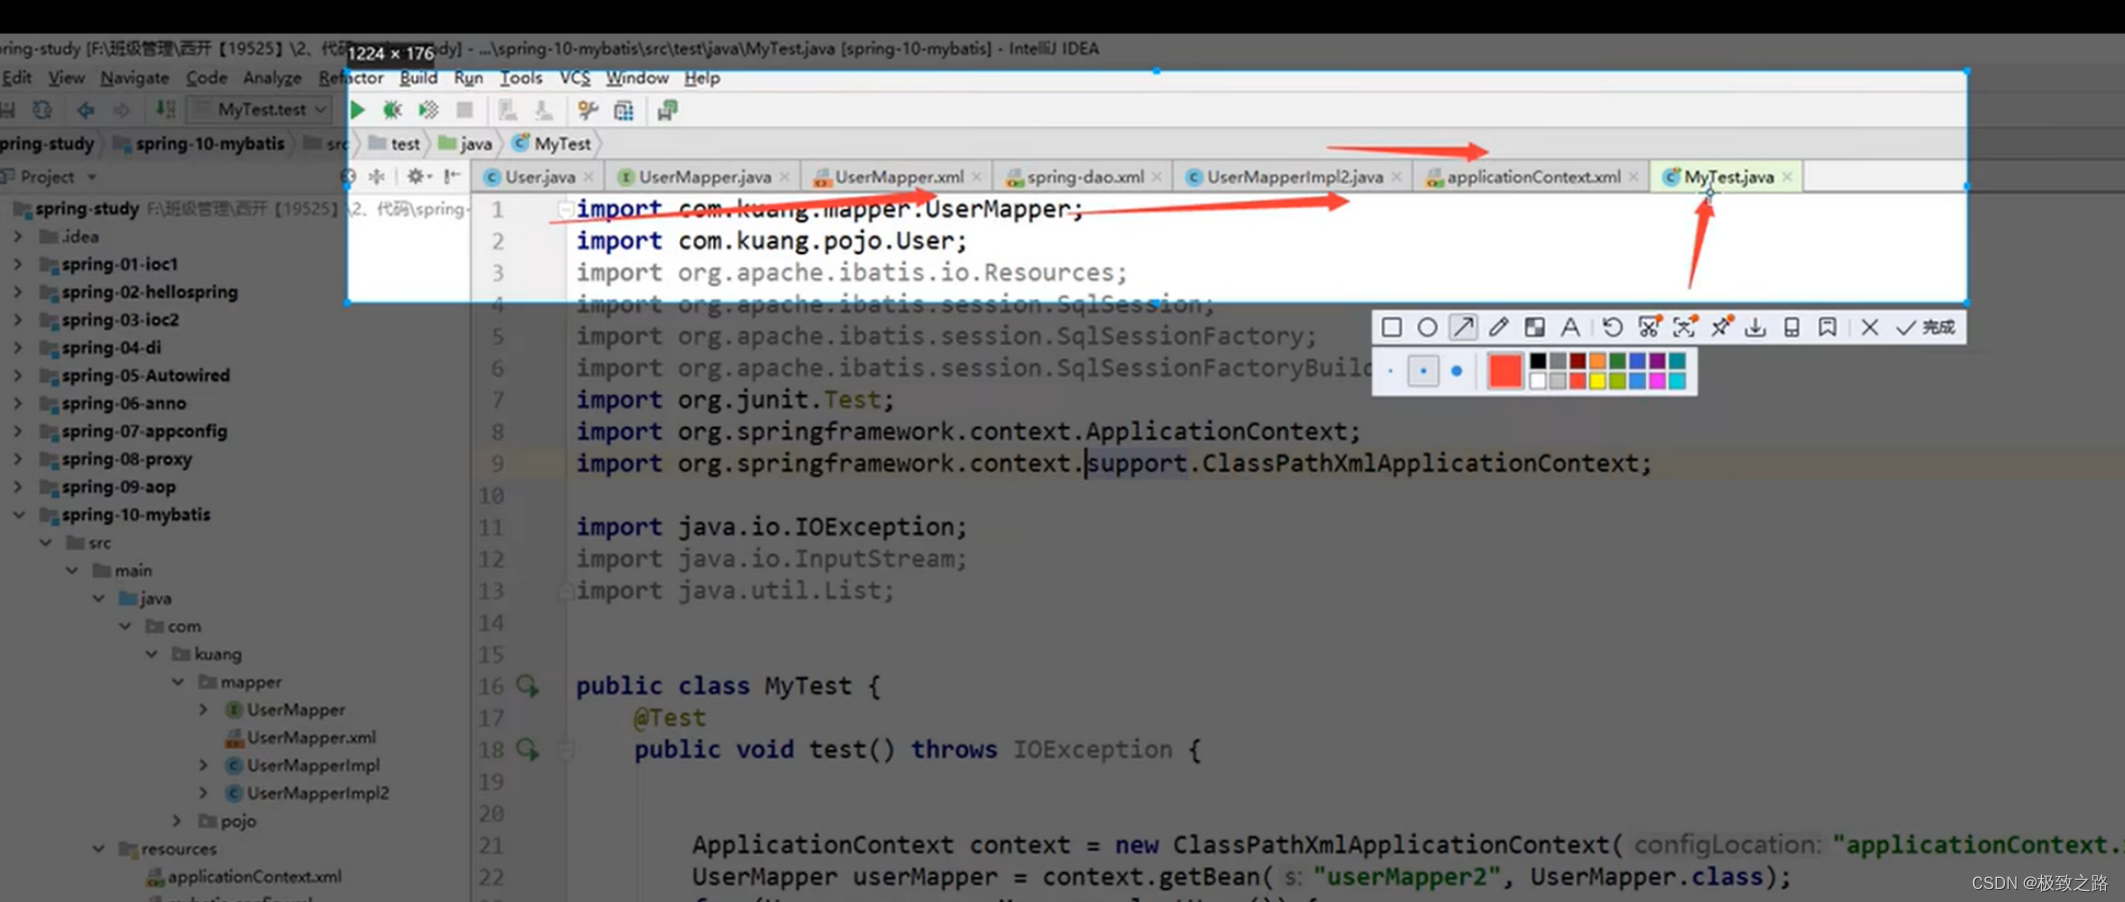Click the current red color preview
Viewport: 2125px width, 902px height.
click(x=1504, y=371)
